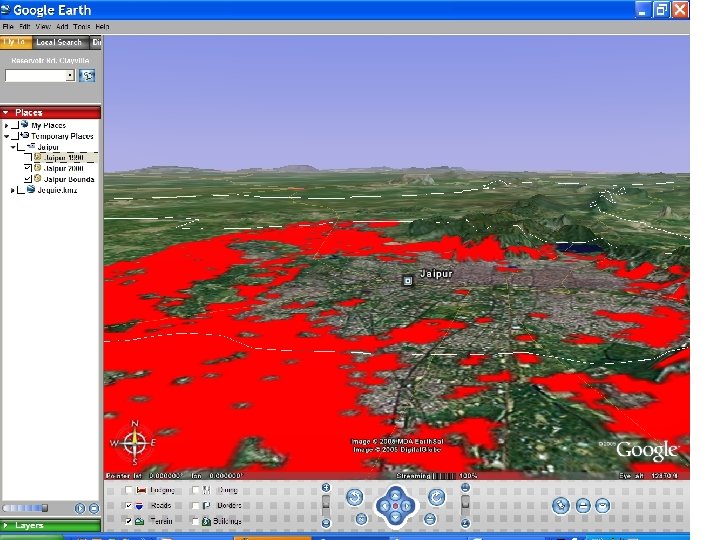Click the Jaipur label on the map
Screen dimensions: 720x540
point(436,274)
